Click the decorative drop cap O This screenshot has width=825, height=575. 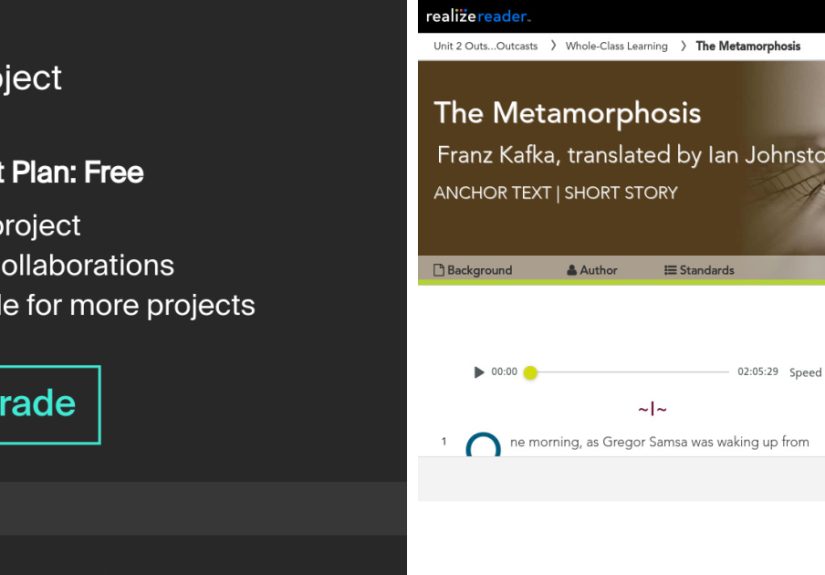(x=483, y=447)
